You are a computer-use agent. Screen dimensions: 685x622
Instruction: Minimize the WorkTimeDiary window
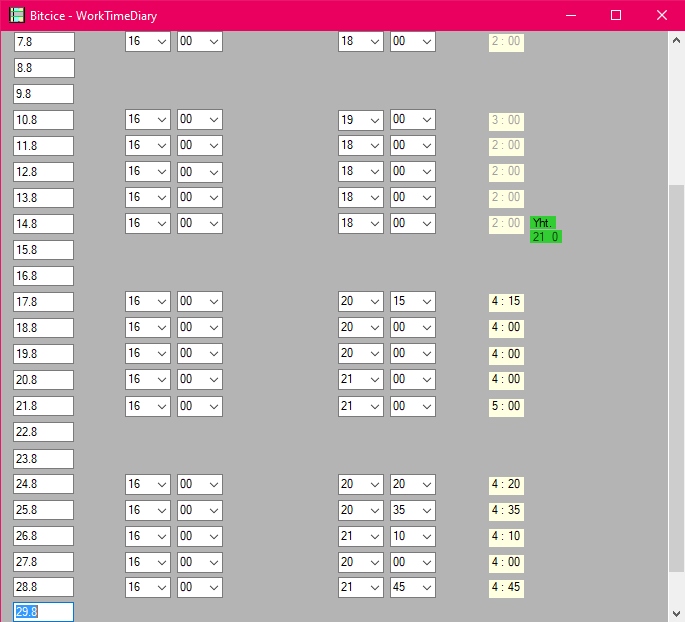pyautogui.click(x=571, y=16)
